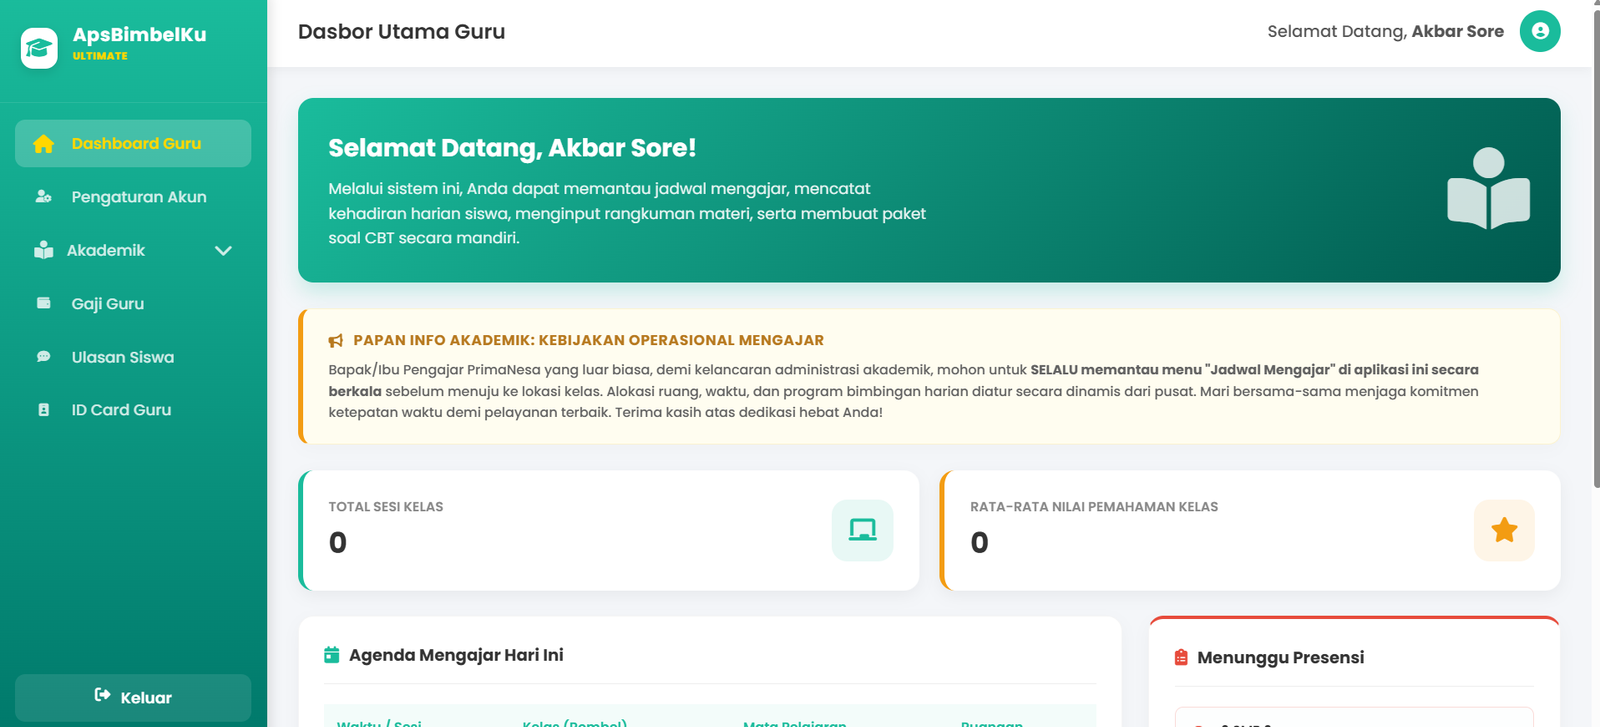The width and height of the screenshot is (1600, 727).
Task: Click the laptop icon in the Total Sesi Kelas card
Action: [x=862, y=530]
